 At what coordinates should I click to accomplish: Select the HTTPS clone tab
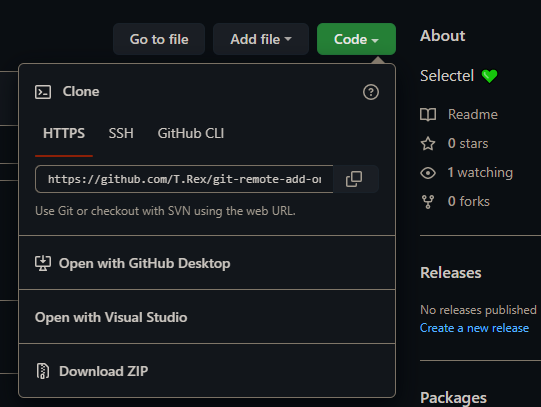(64, 133)
